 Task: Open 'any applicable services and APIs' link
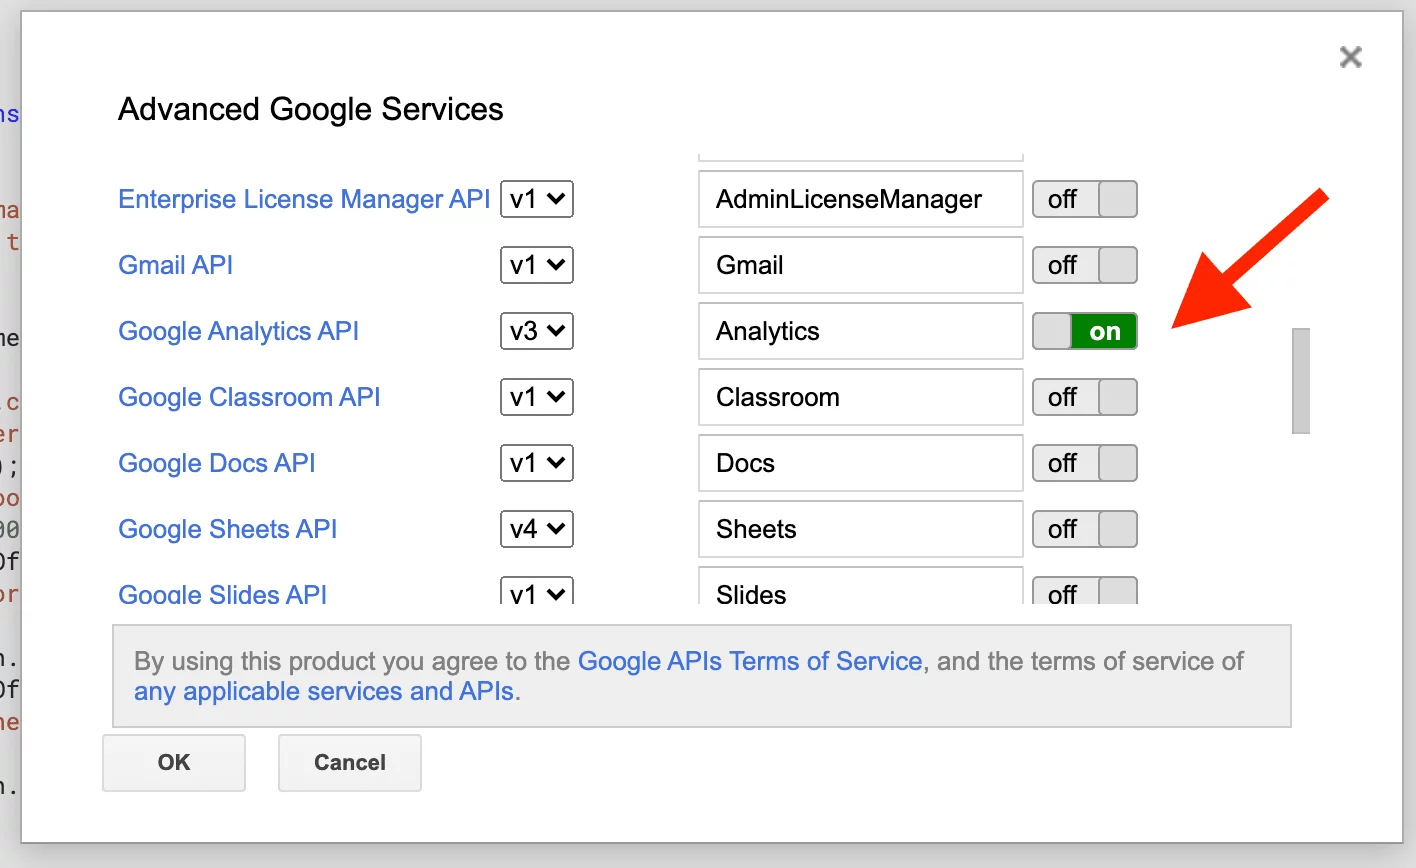324,691
